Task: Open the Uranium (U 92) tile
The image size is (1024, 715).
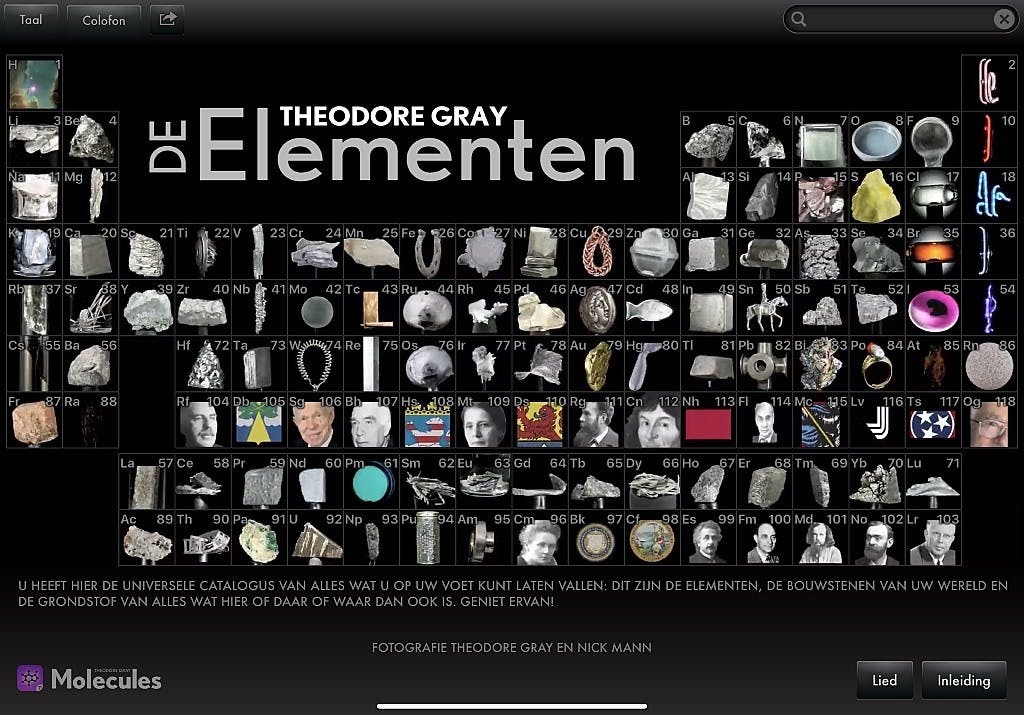Action: [x=315, y=538]
